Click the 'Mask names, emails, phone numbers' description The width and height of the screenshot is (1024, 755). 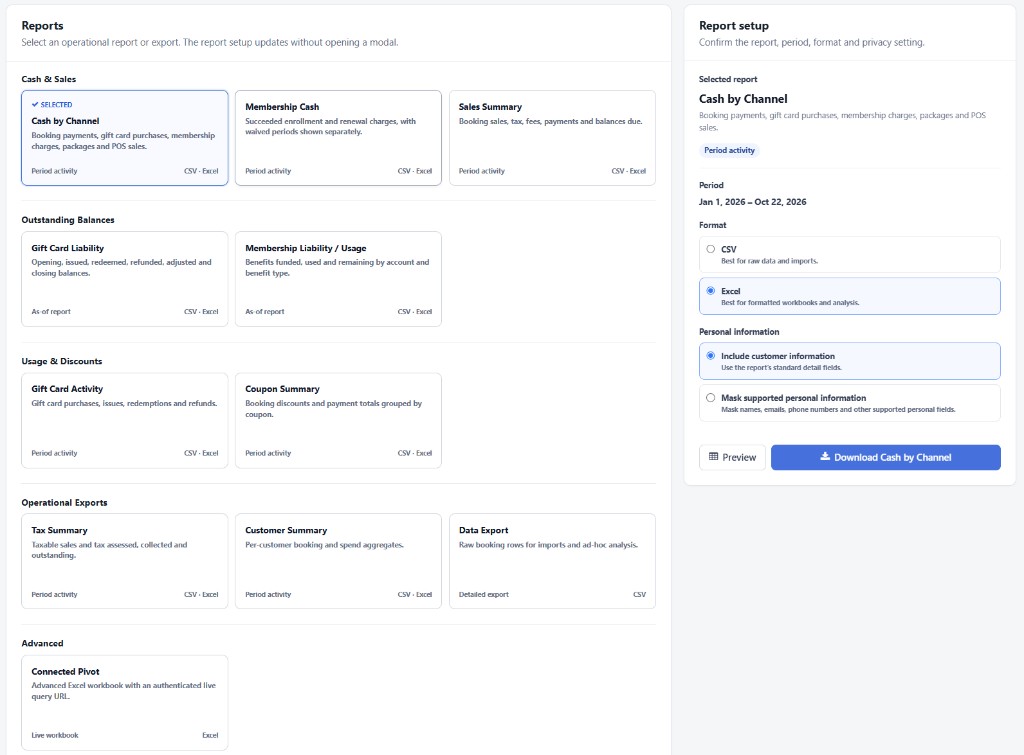click(x=838, y=410)
